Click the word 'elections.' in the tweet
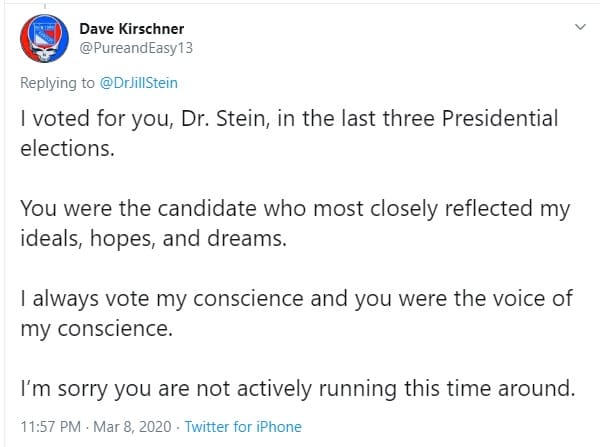The height and width of the screenshot is (447, 601). [x=67, y=148]
